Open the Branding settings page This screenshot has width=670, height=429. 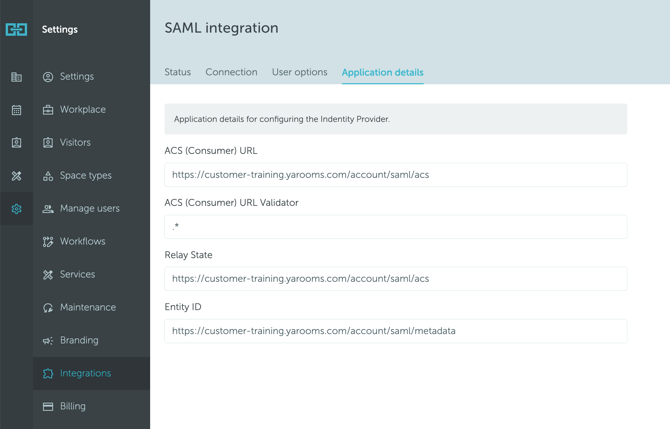(79, 341)
